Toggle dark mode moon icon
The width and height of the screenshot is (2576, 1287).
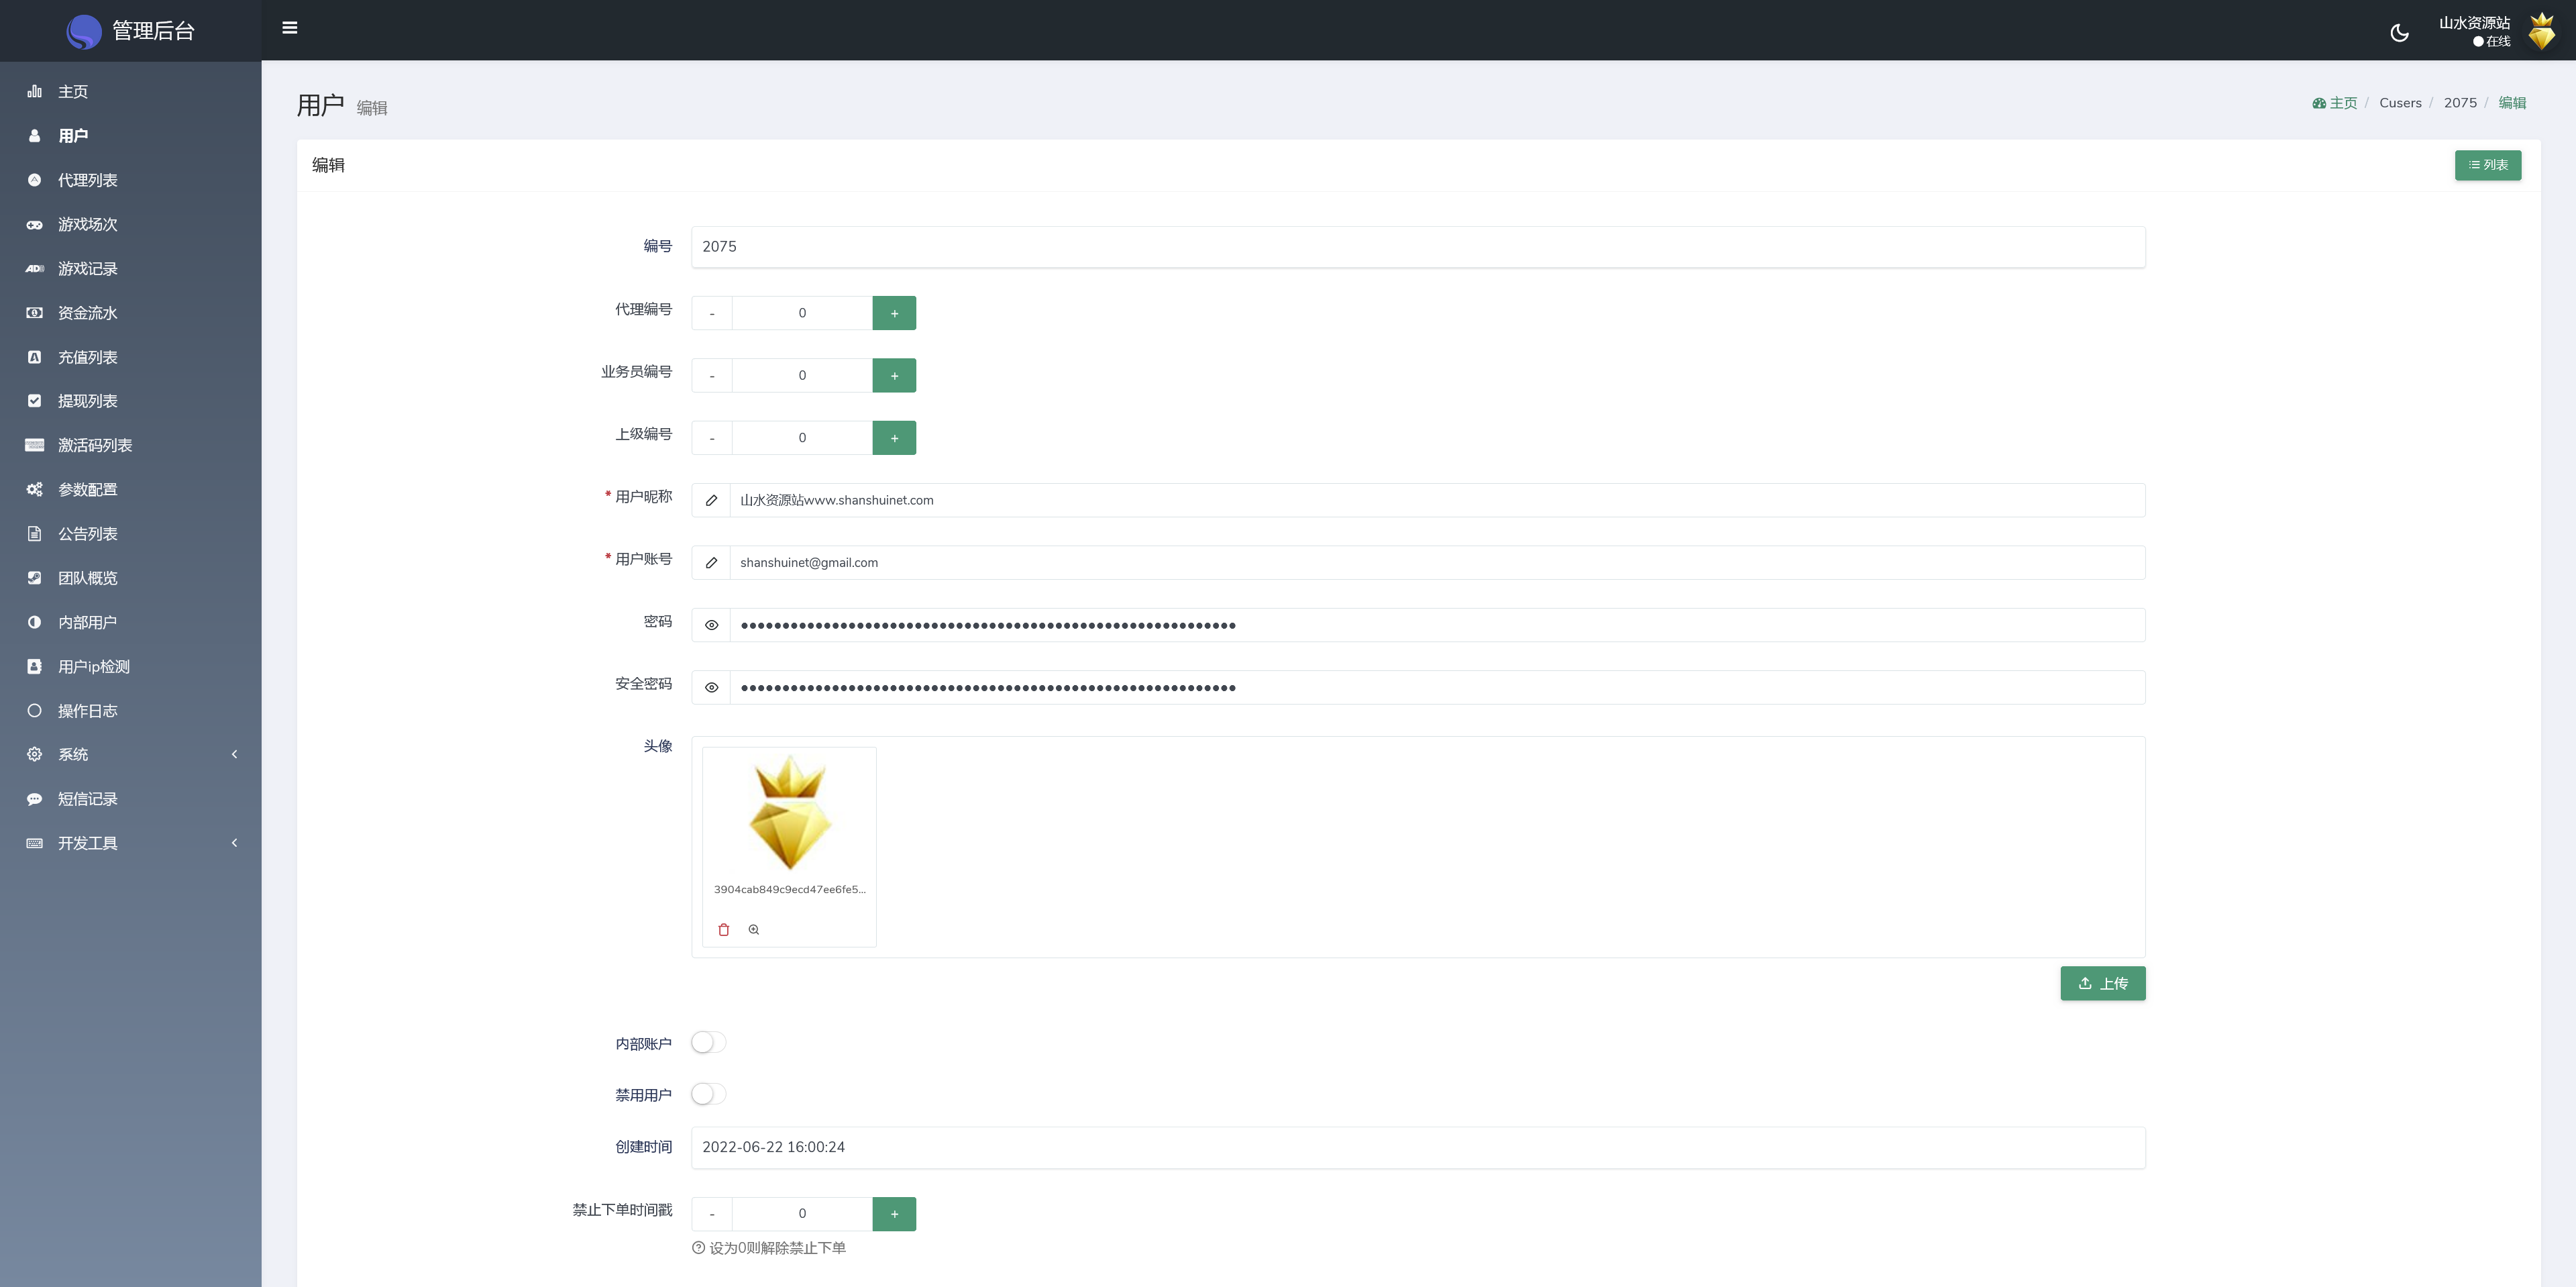point(2399,32)
